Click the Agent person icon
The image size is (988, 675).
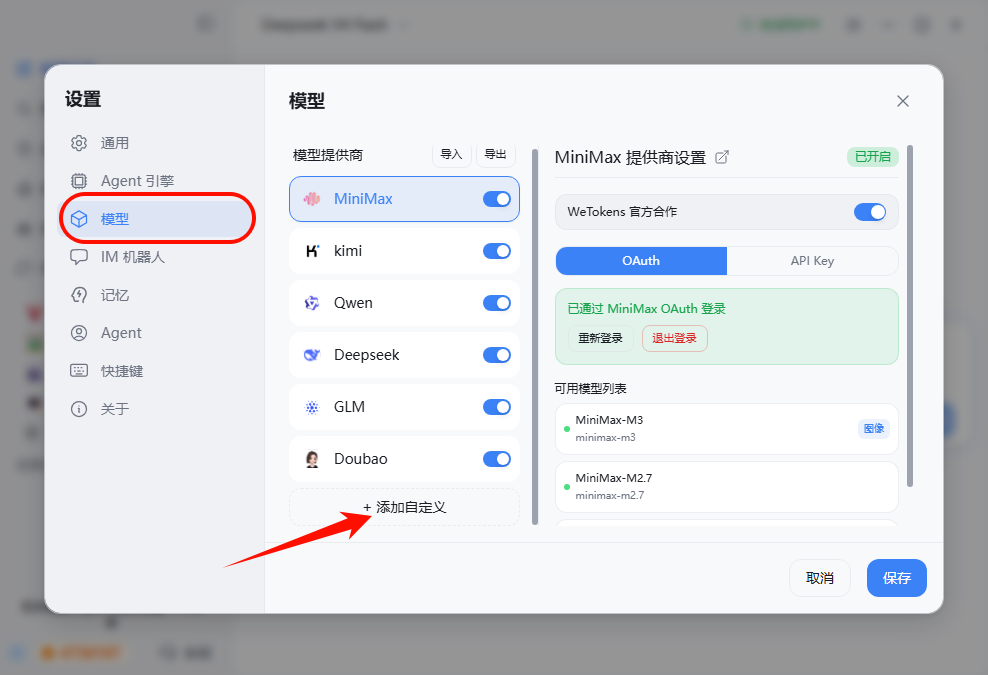coord(79,333)
